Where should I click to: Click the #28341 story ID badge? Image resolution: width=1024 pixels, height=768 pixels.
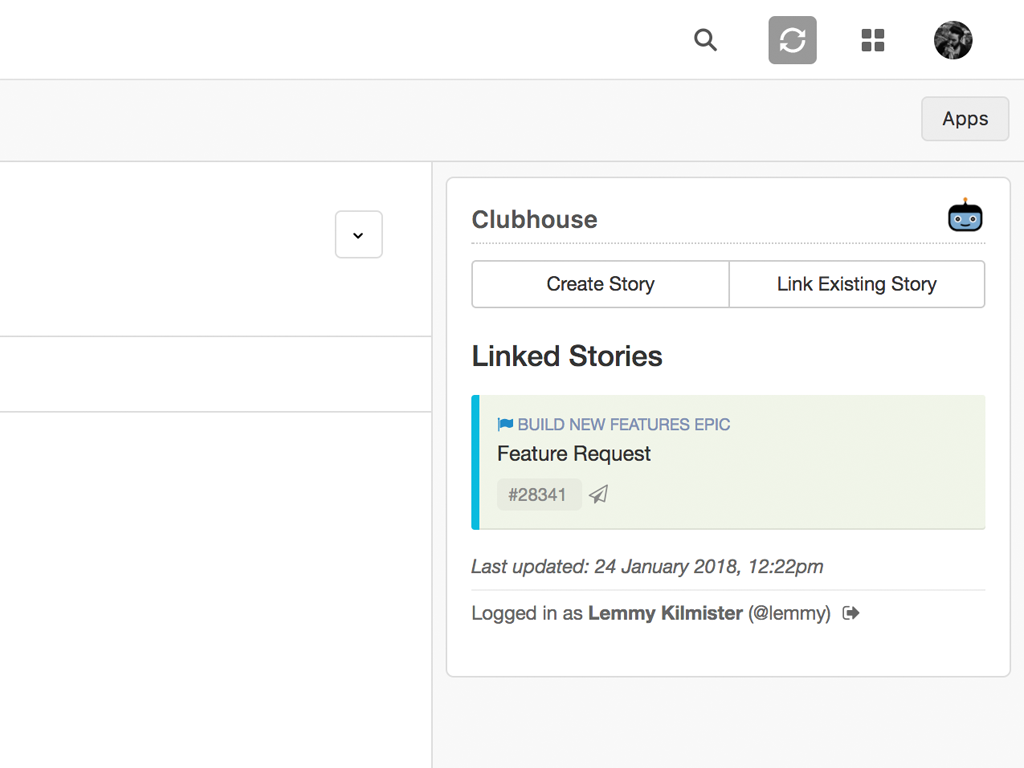(x=538, y=495)
